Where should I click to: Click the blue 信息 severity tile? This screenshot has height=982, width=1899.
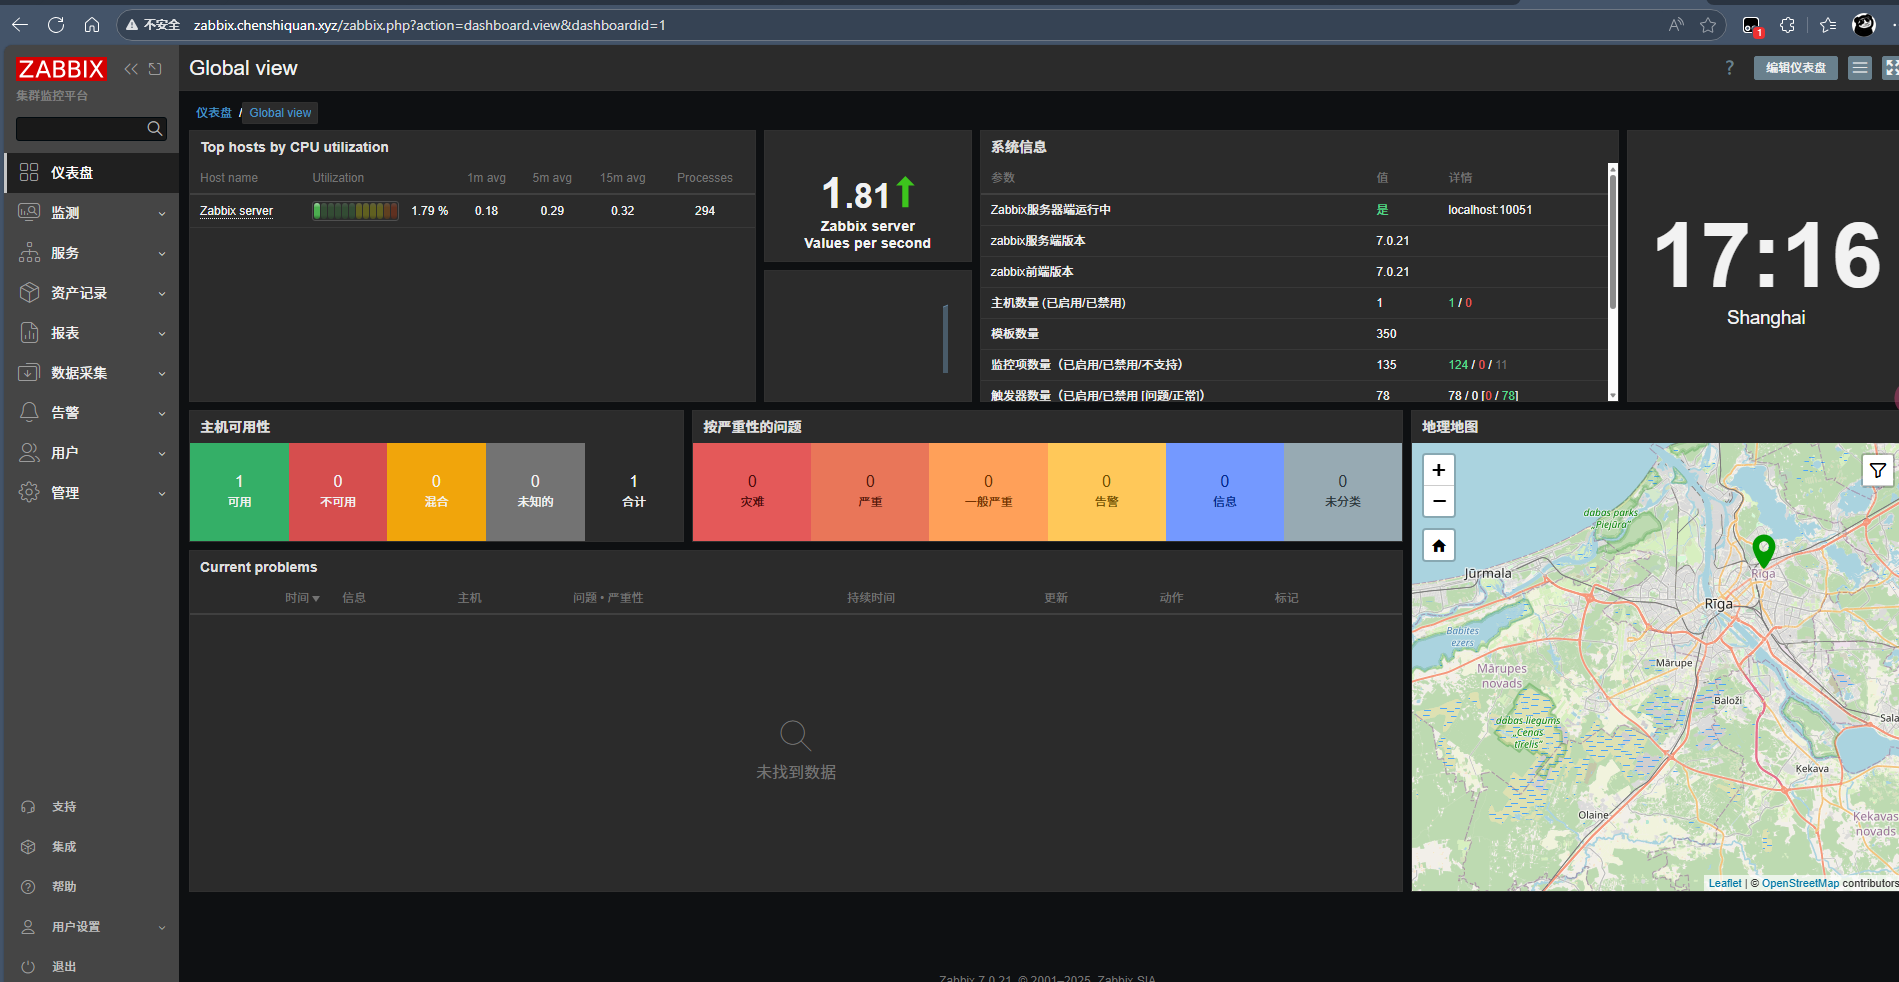pos(1224,492)
